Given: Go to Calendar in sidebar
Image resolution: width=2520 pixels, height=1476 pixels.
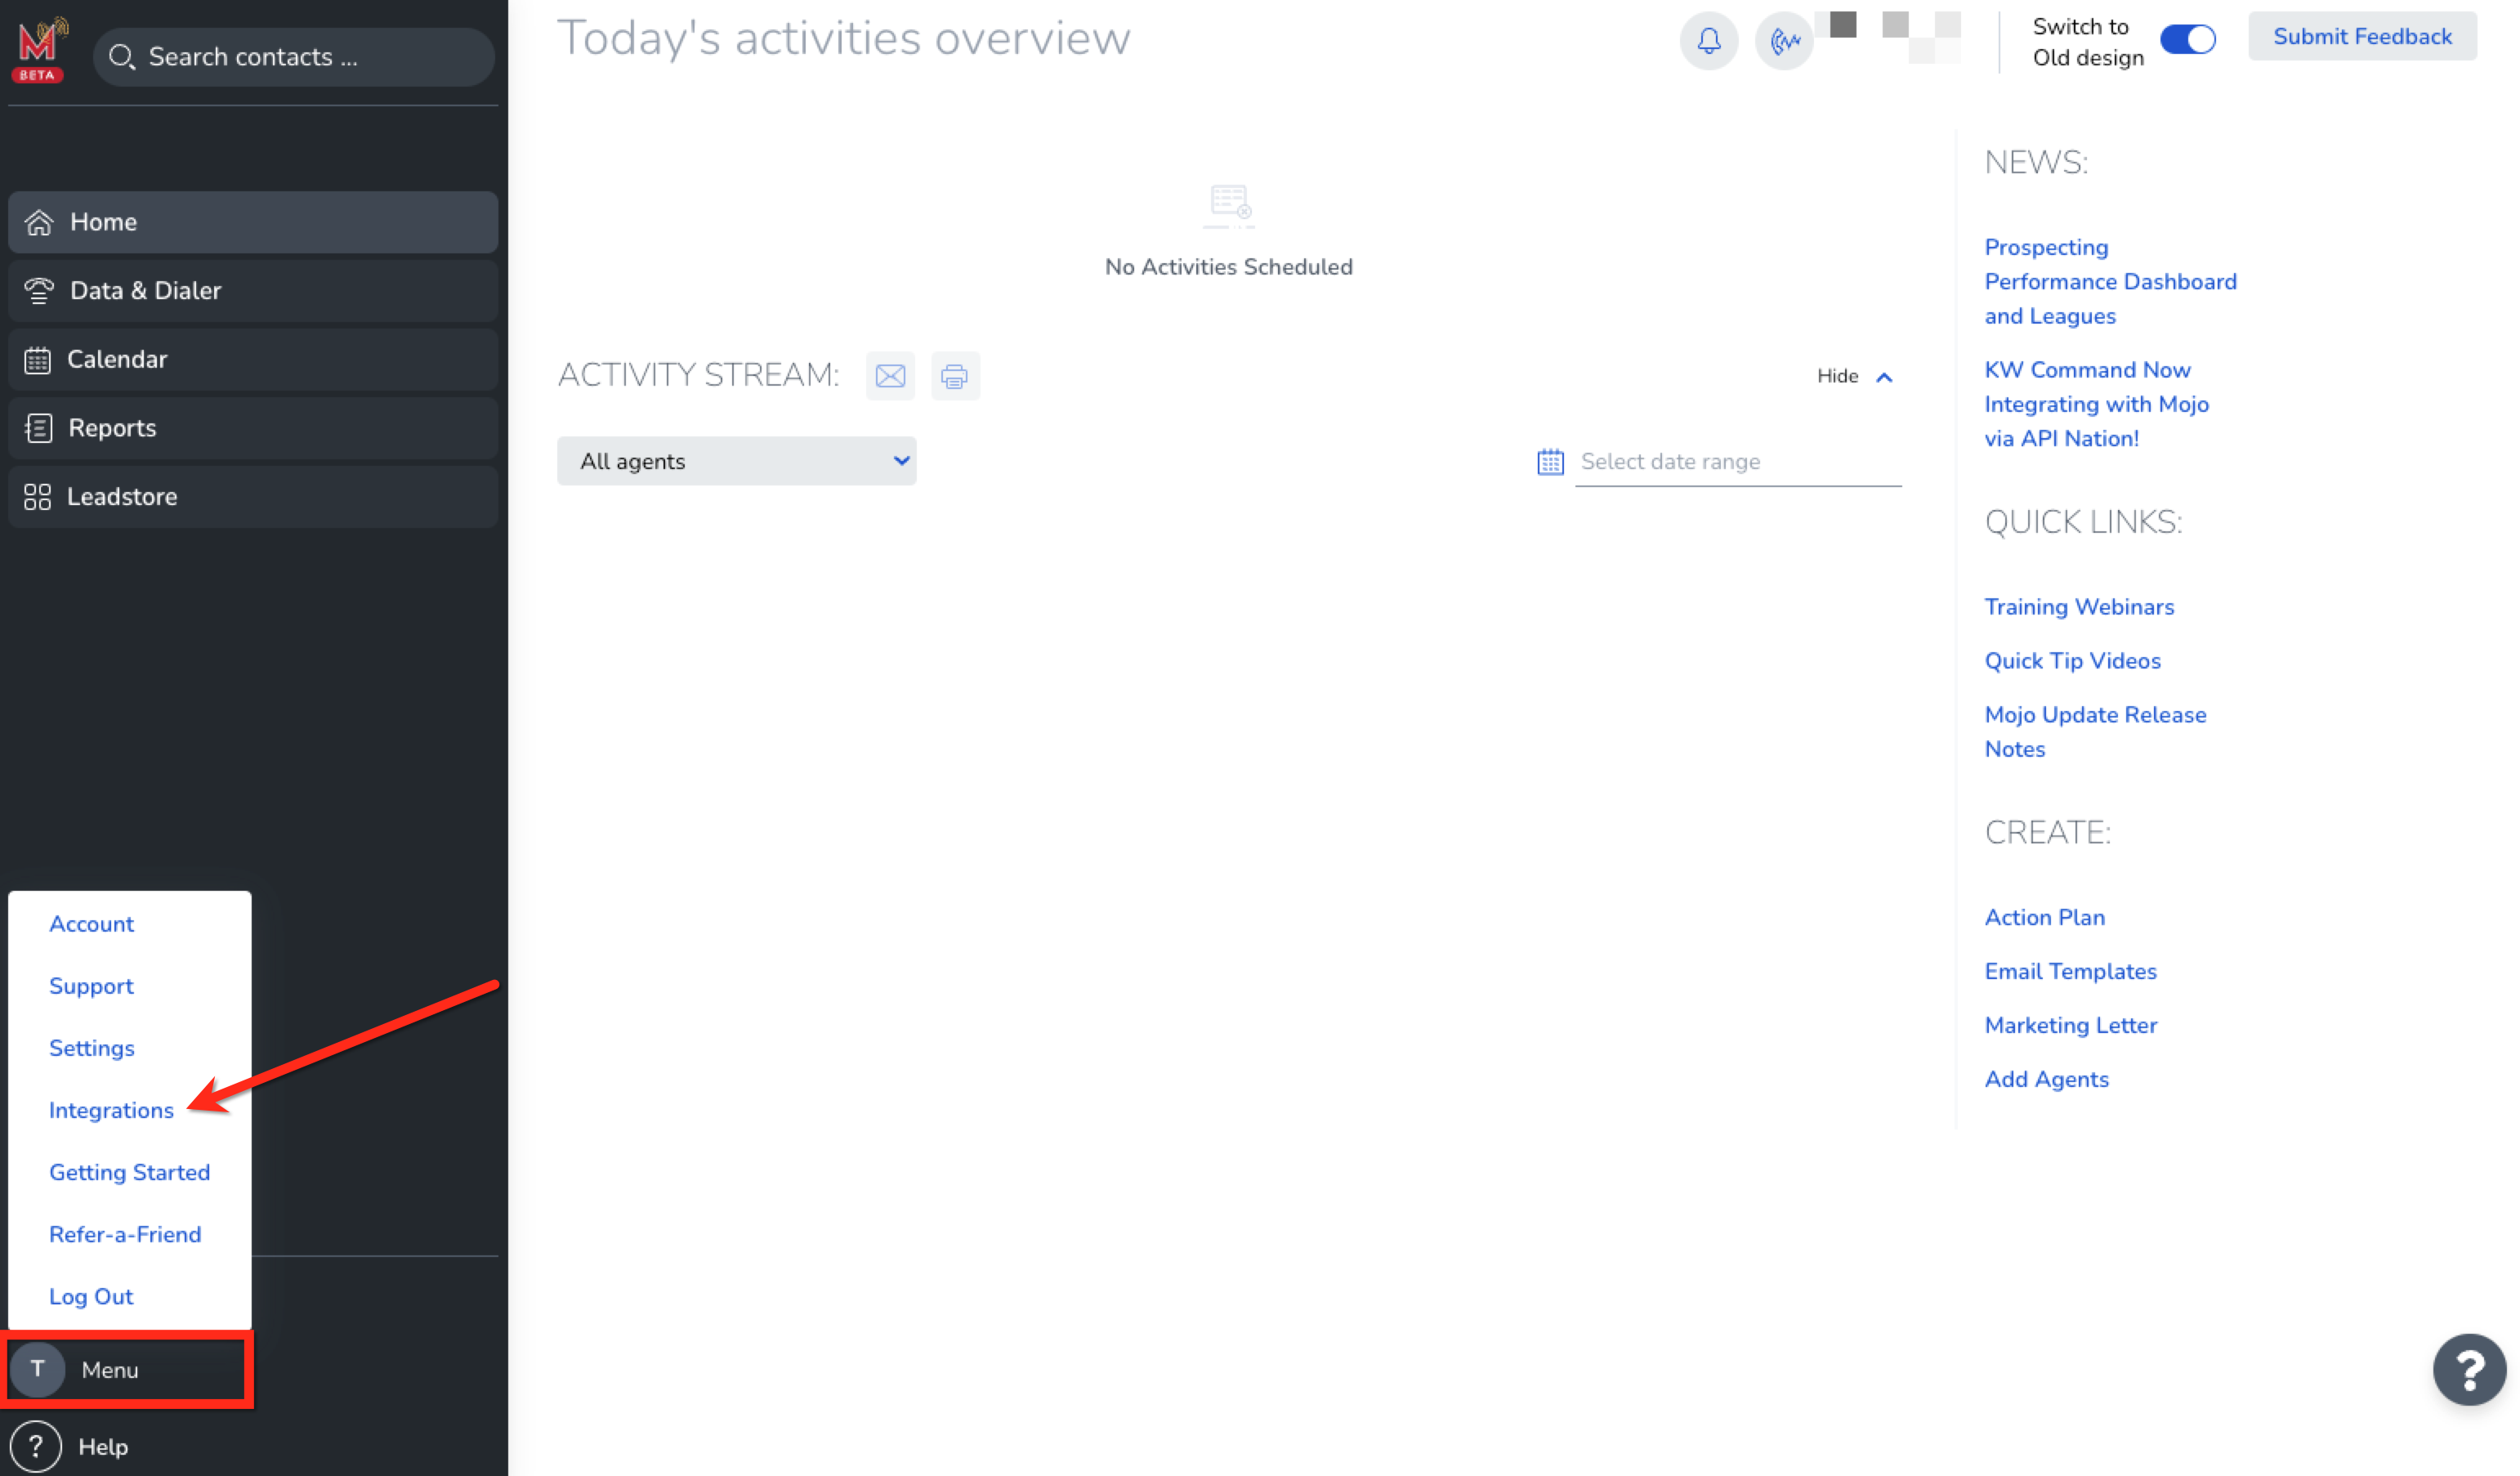Looking at the screenshot, I should tap(253, 359).
